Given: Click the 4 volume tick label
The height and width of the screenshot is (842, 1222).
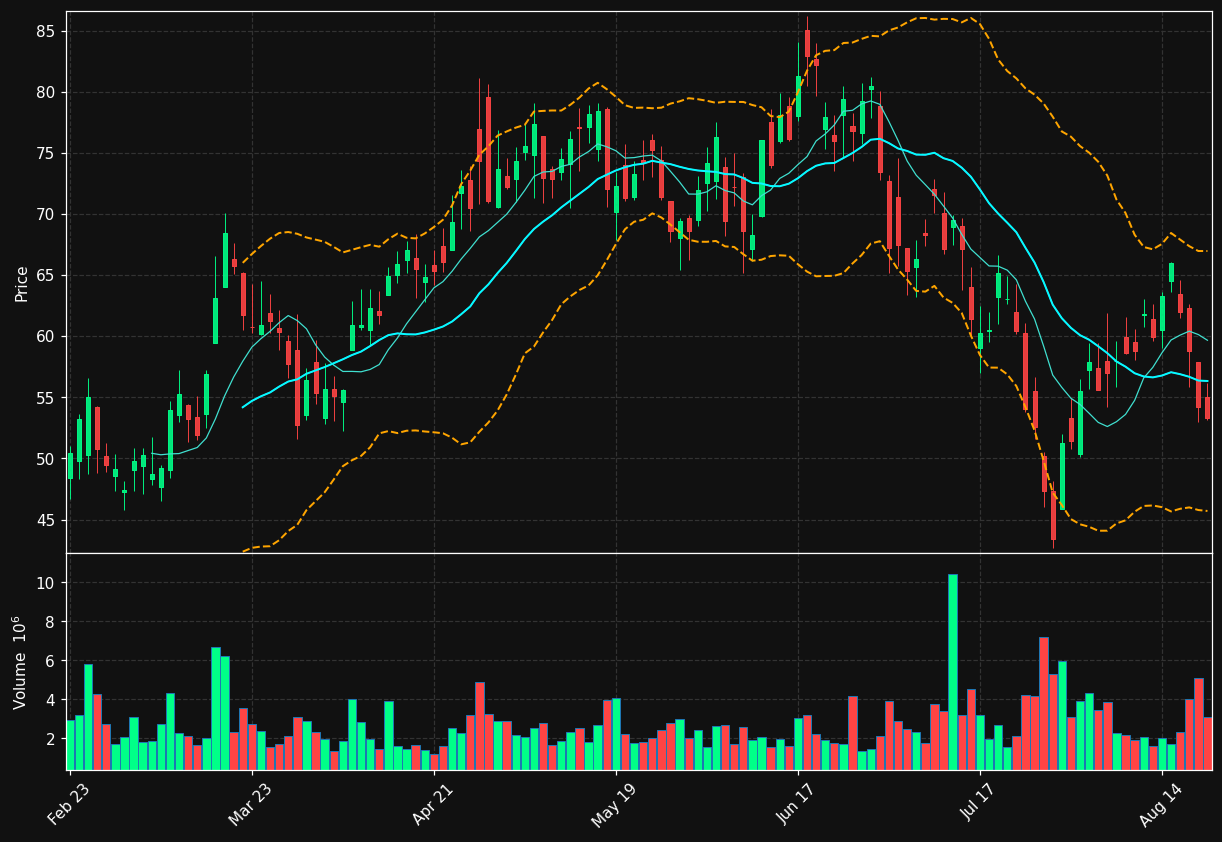Looking at the screenshot, I should coord(50,700).
